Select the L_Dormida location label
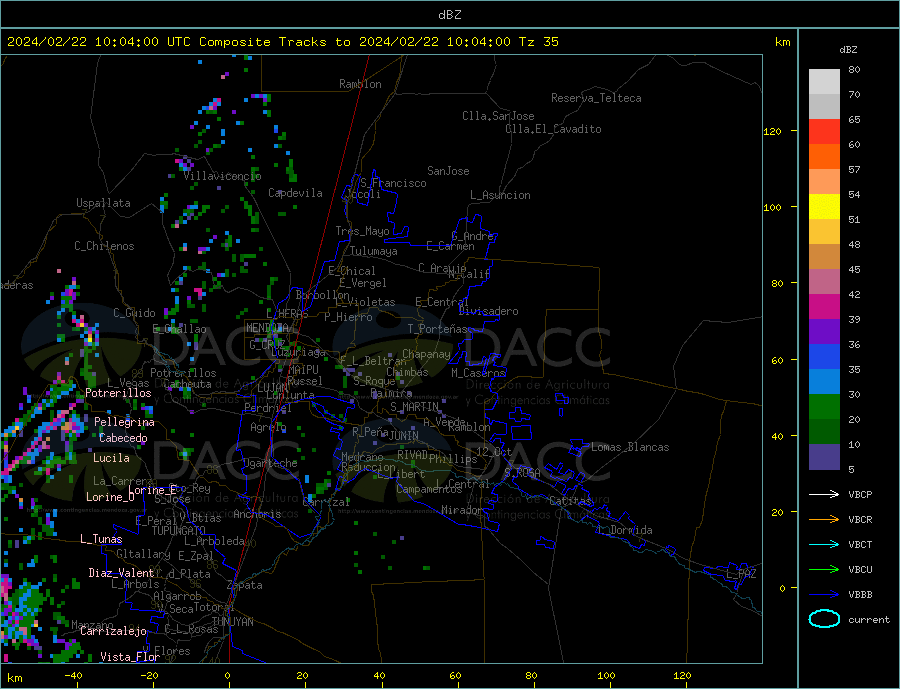The height and width of the screenshot is (689, 900). pyautogui.click(x=626, y=530)
